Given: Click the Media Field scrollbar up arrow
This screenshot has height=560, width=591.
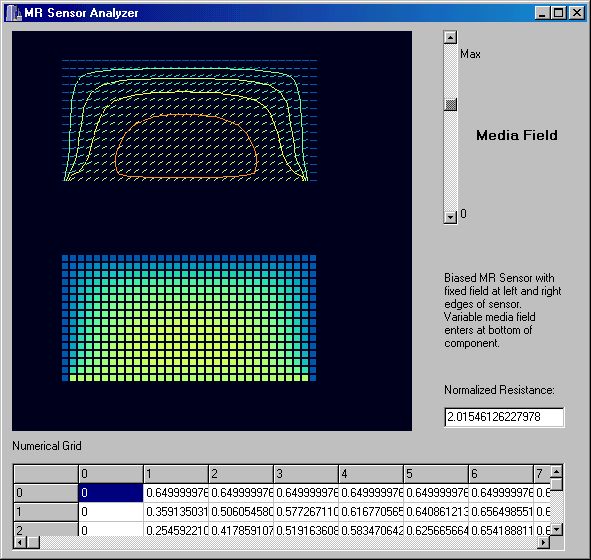Looking at the screenshot, I should pos(450,37).
